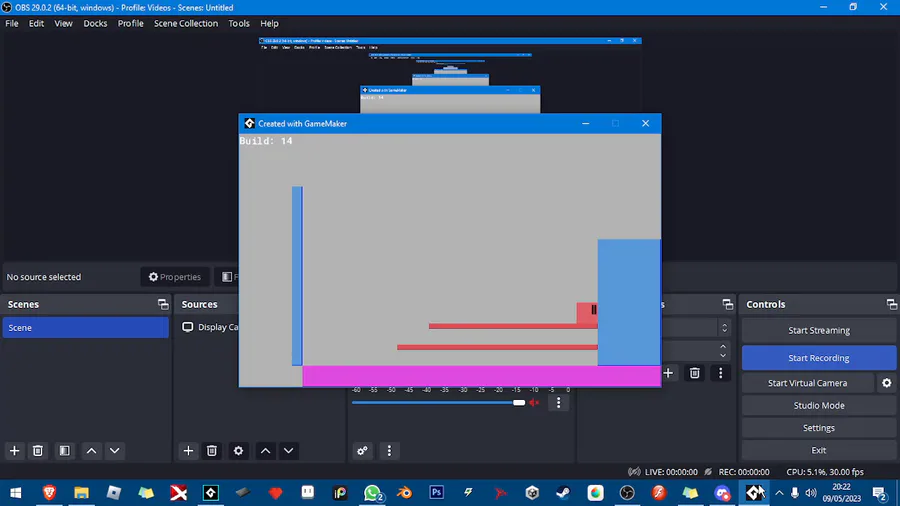Screen dimensions: 900x506
Task: Open Blender from taskbar
Action: (x=405, y=493)
